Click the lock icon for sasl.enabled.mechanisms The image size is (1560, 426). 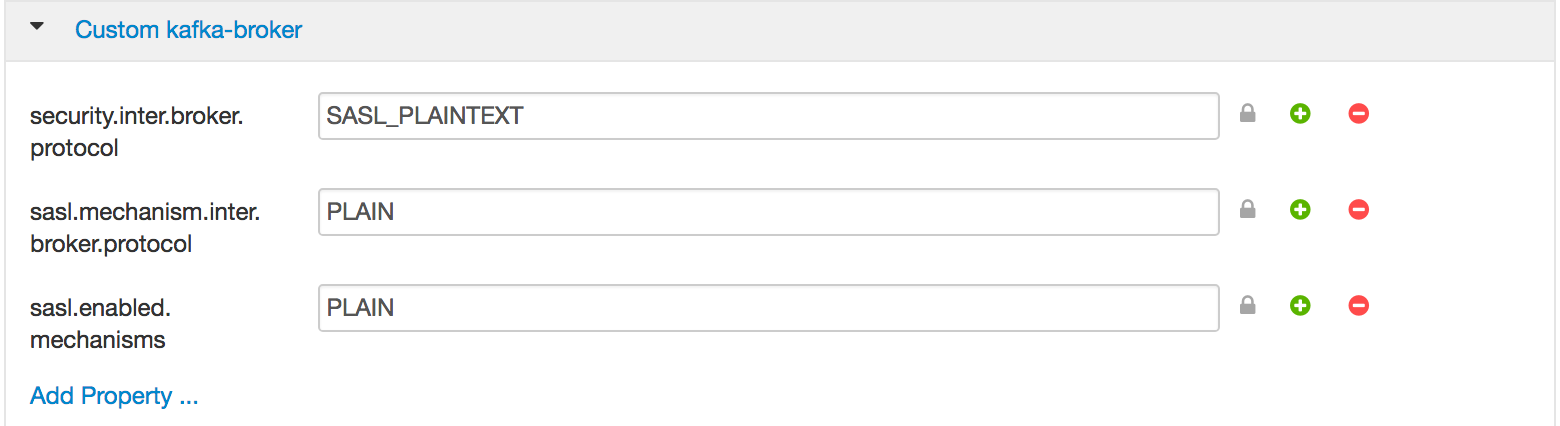(x=1247, y=306)
